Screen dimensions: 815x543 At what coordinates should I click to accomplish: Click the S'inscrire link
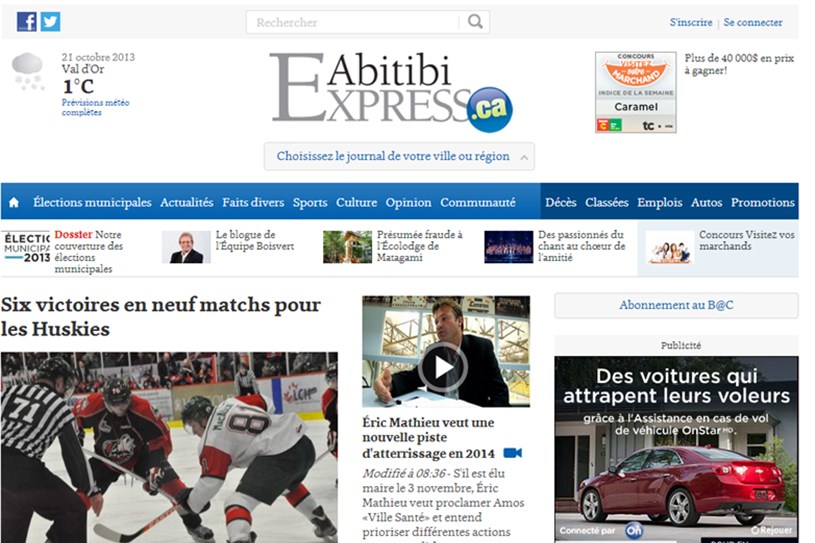691,22
